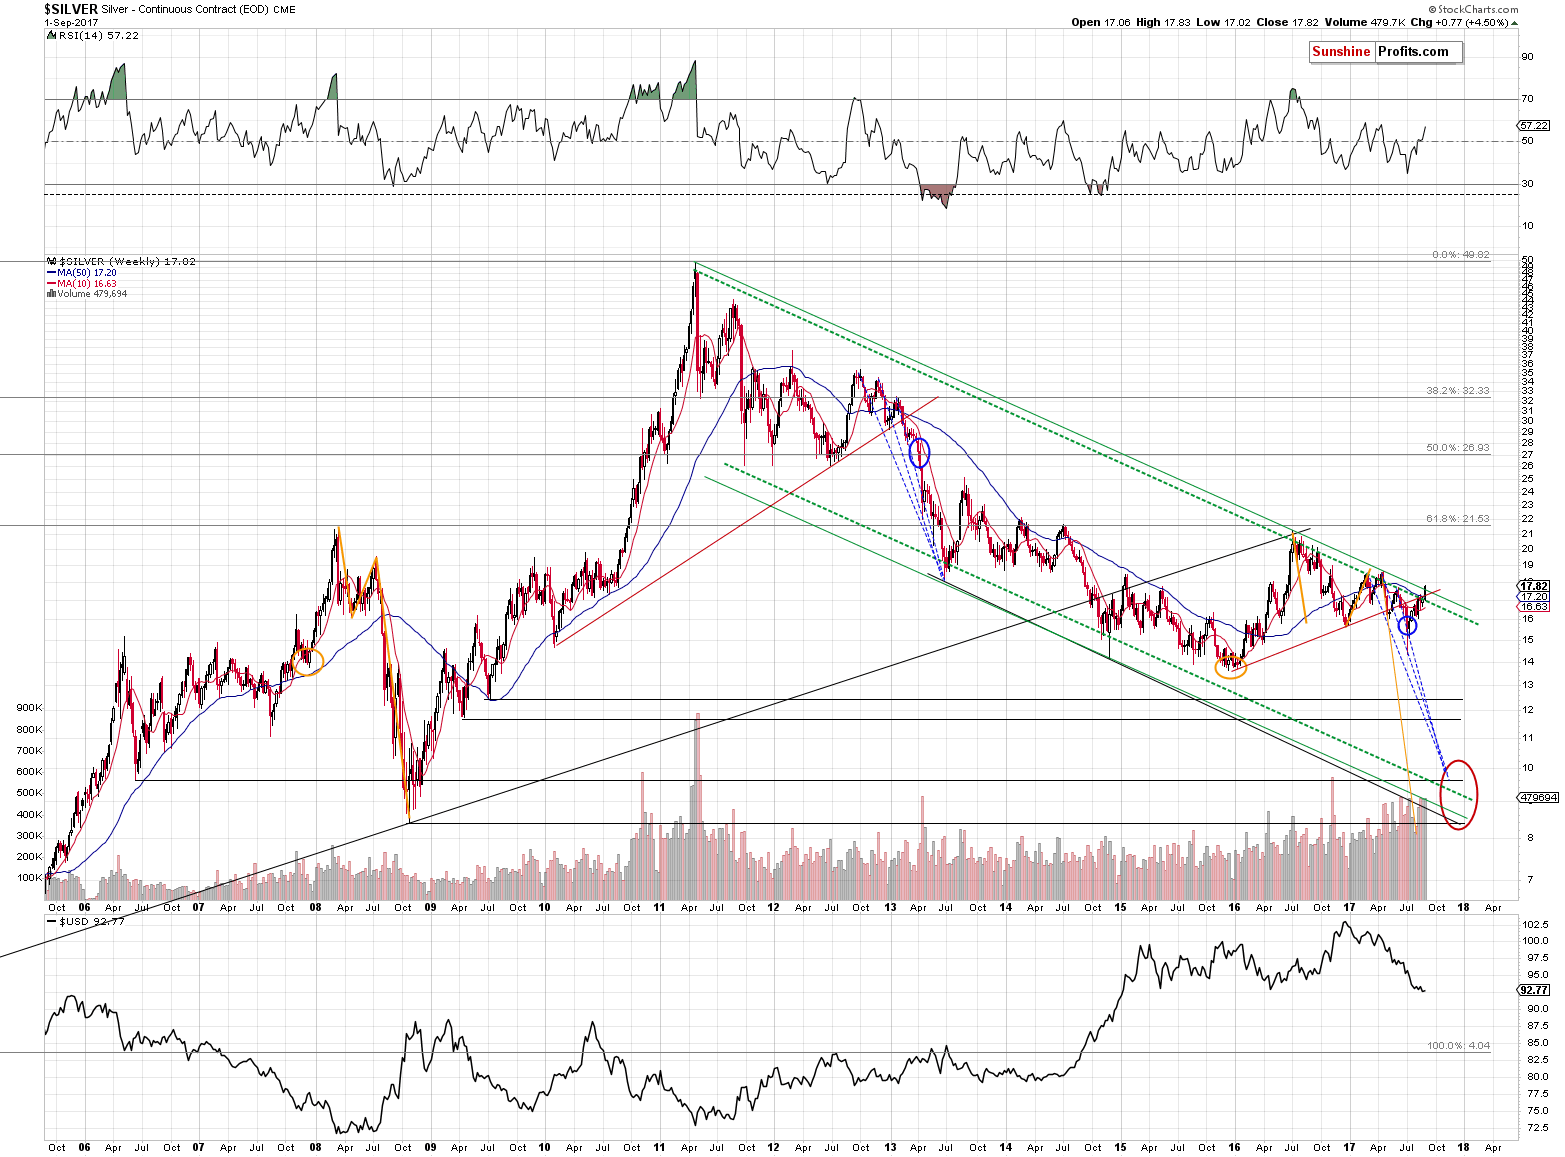Click the Open 17.06 value

click(1100, 22)
